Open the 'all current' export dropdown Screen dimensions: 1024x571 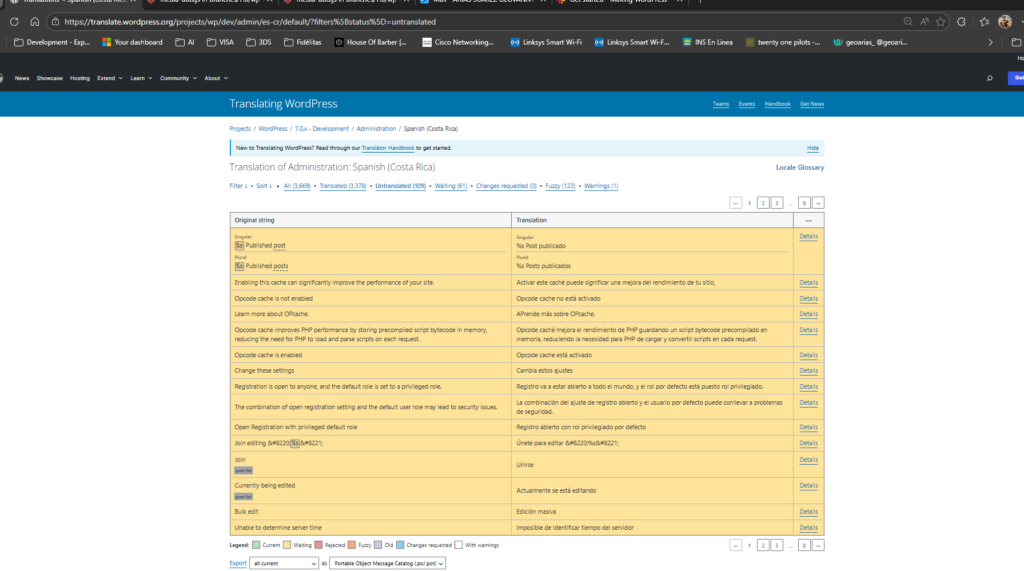pyautogui.click(x=284, y=563)
